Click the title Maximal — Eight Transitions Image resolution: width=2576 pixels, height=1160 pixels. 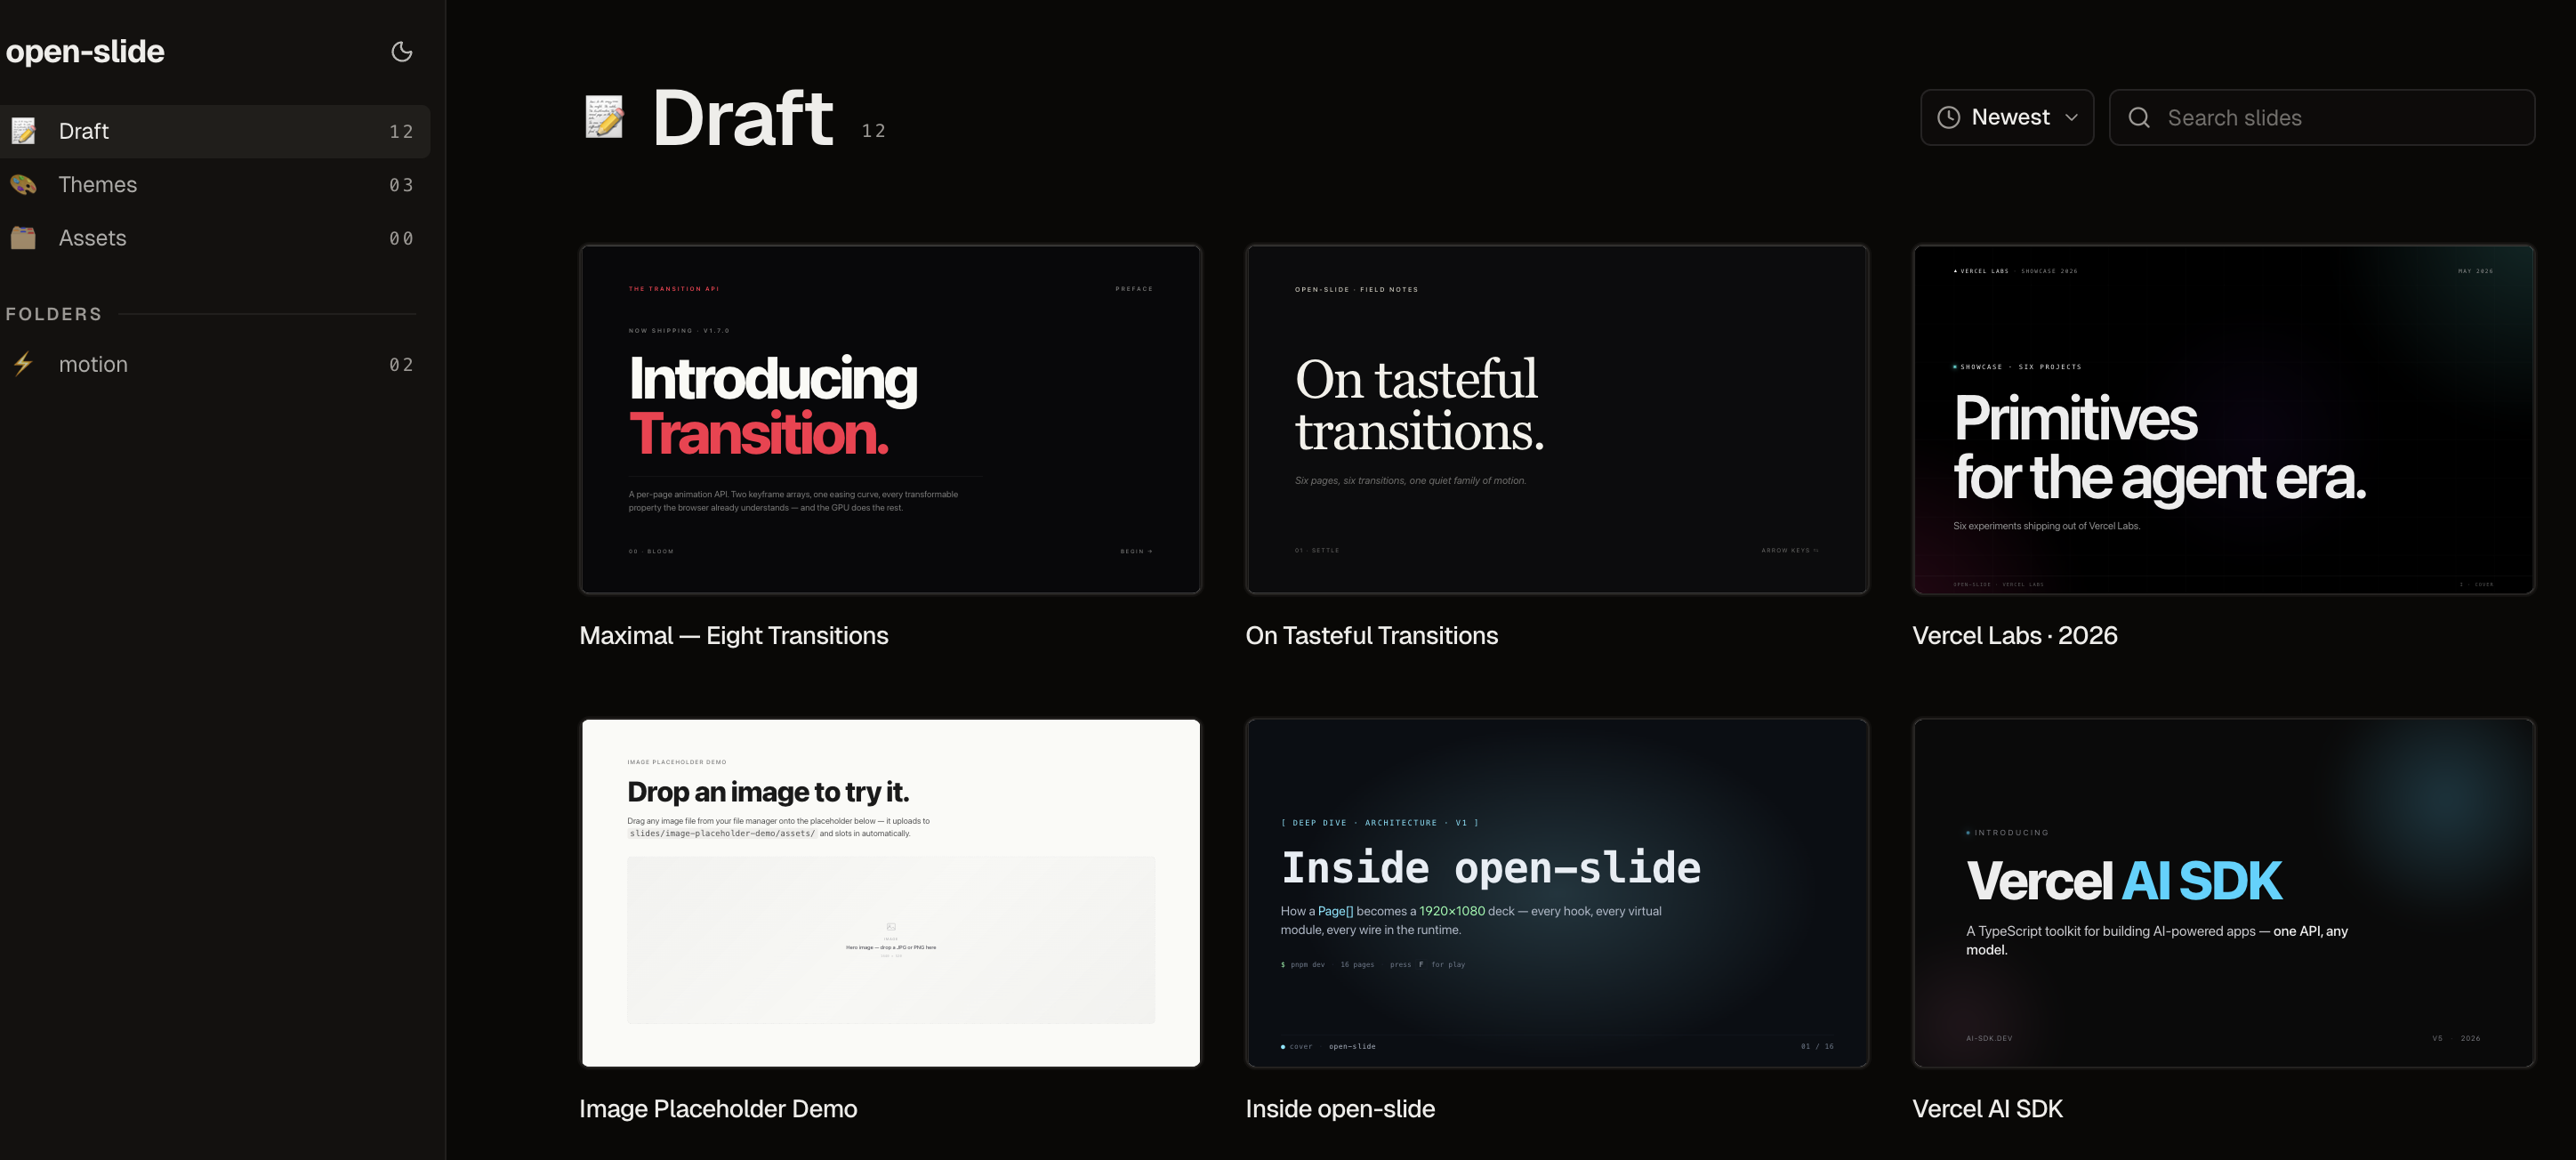click(x=733, y=635)
